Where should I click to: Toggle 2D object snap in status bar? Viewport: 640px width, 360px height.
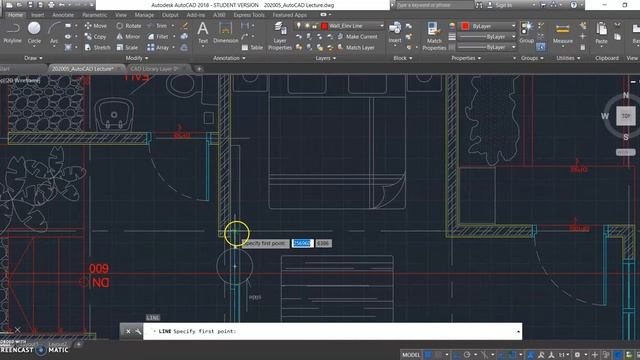512,355
